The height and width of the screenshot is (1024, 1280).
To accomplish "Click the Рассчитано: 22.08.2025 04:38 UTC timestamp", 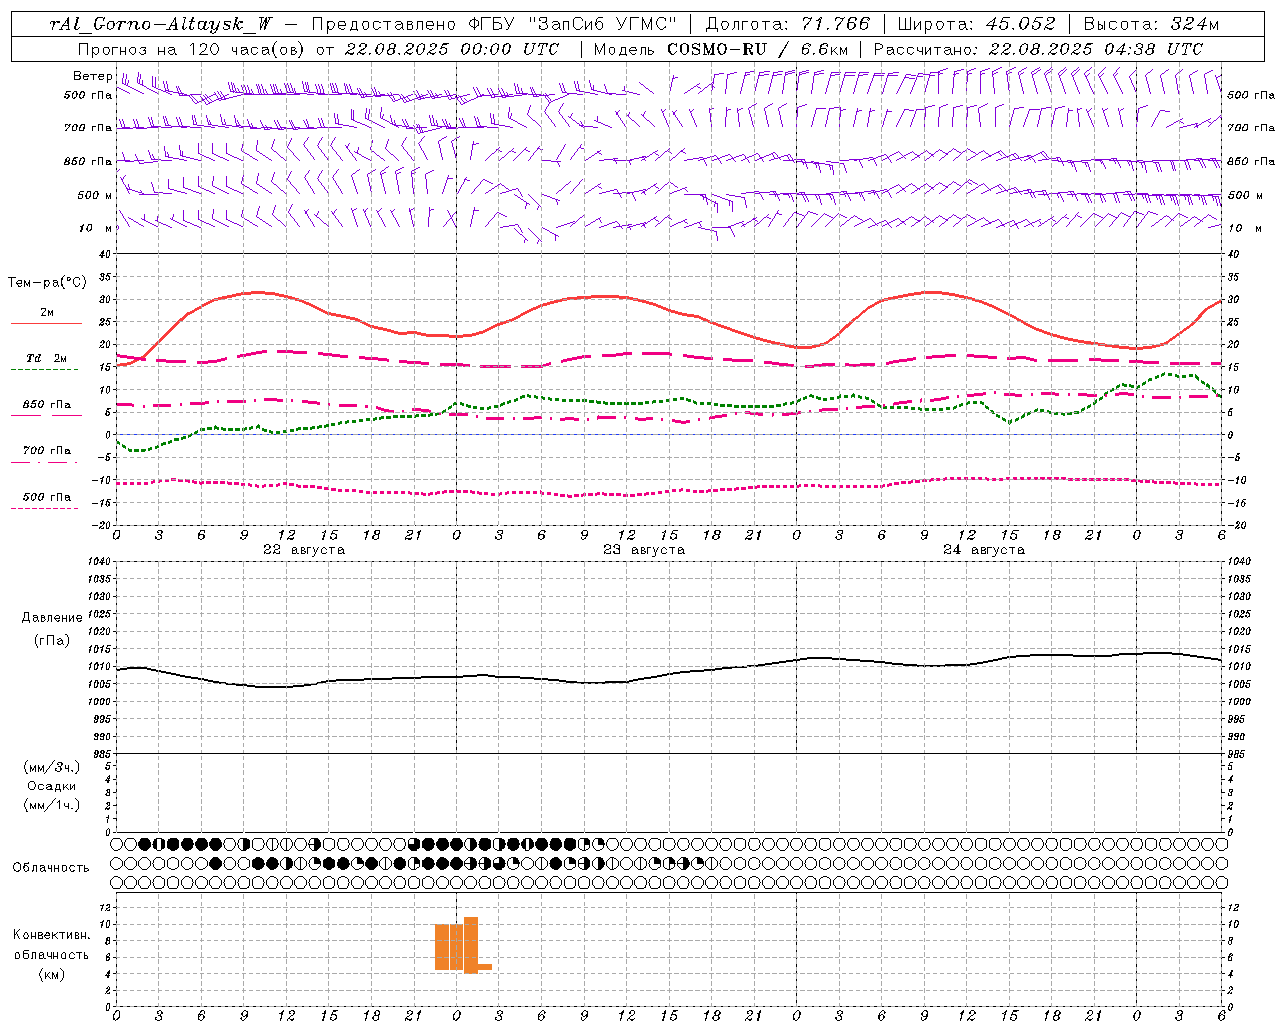I will (x=1038, y=49).
